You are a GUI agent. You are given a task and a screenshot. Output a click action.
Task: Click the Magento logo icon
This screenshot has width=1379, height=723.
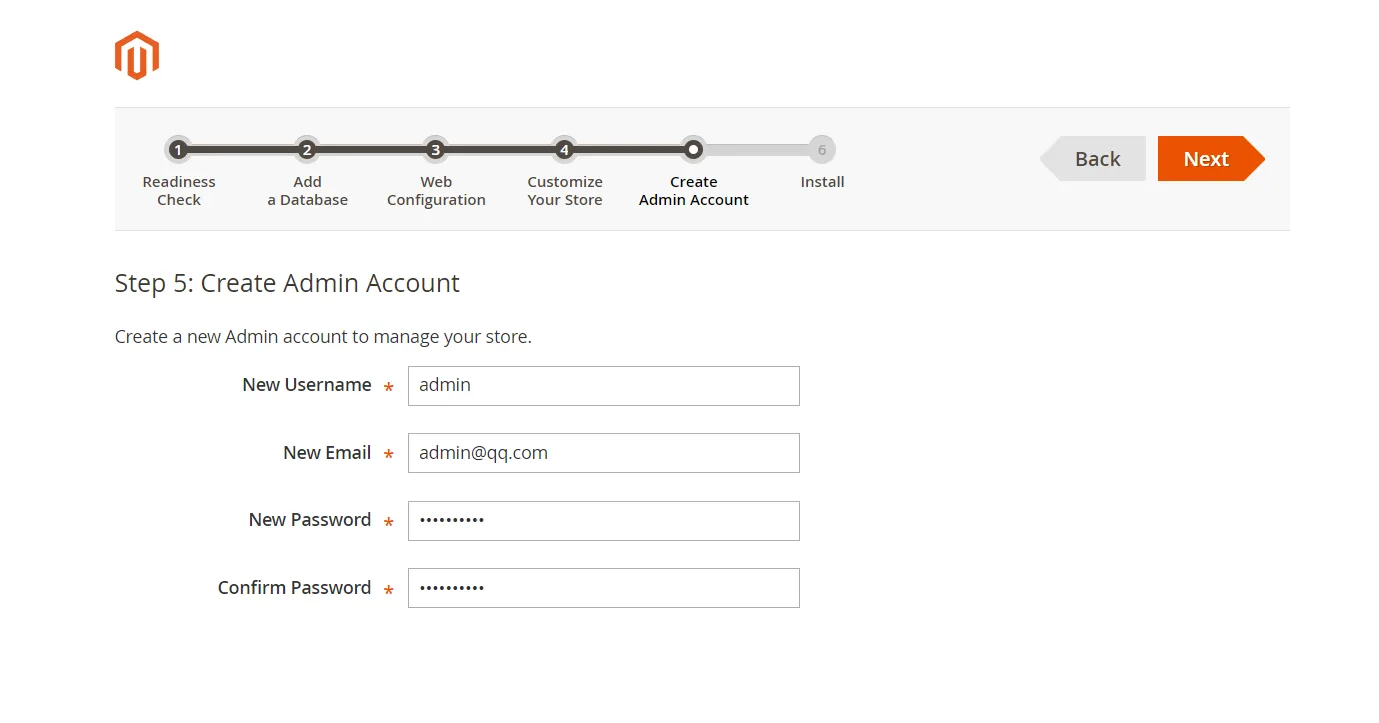tap(137, 55)
